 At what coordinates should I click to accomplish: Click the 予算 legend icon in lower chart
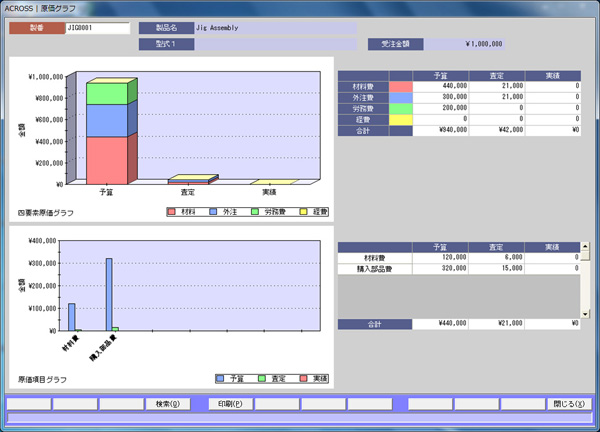221,379
